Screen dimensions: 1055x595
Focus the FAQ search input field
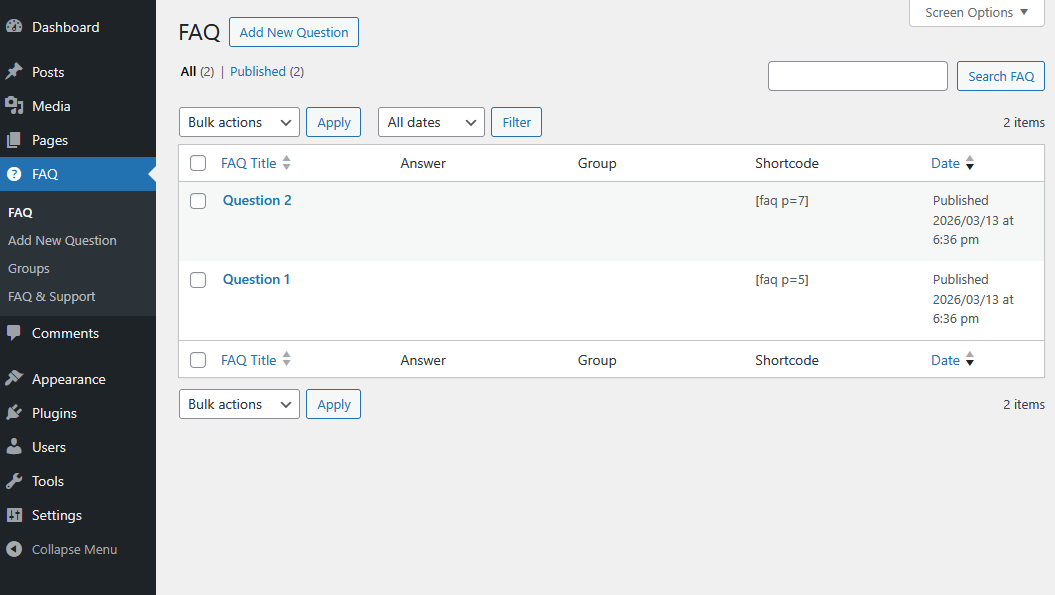[x=858, y=76]
